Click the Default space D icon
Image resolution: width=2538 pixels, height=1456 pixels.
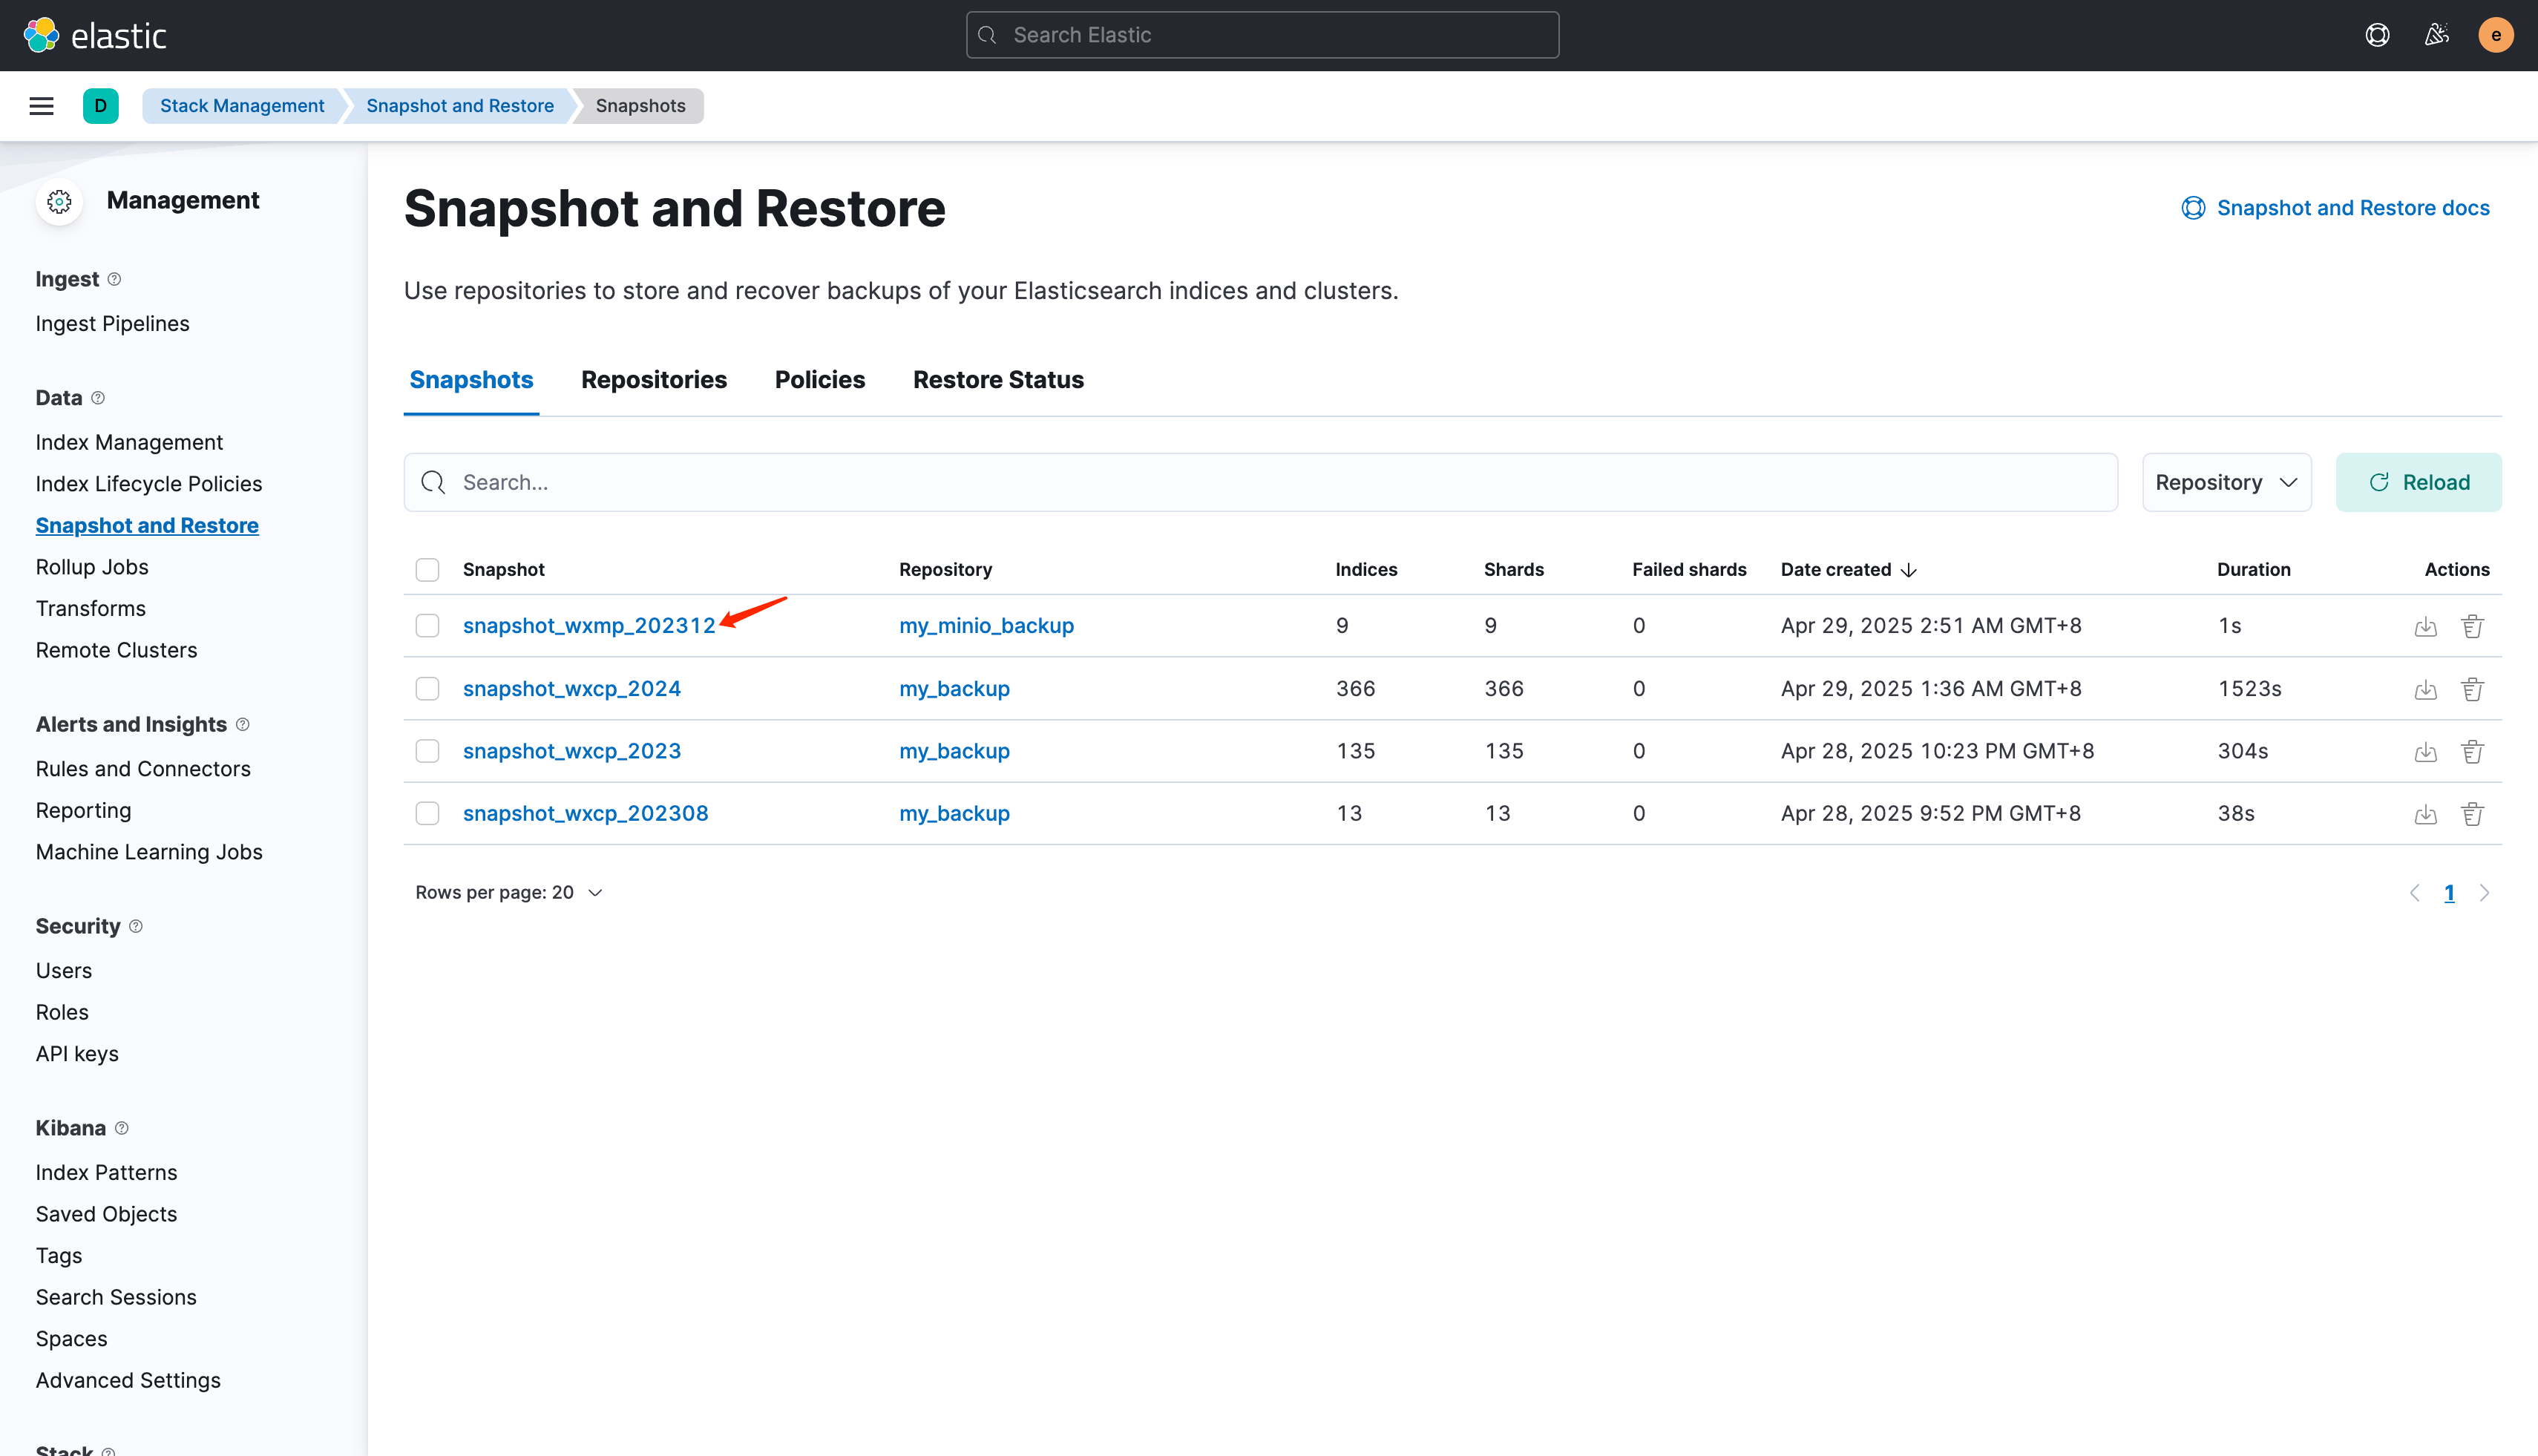click(100, 106)
